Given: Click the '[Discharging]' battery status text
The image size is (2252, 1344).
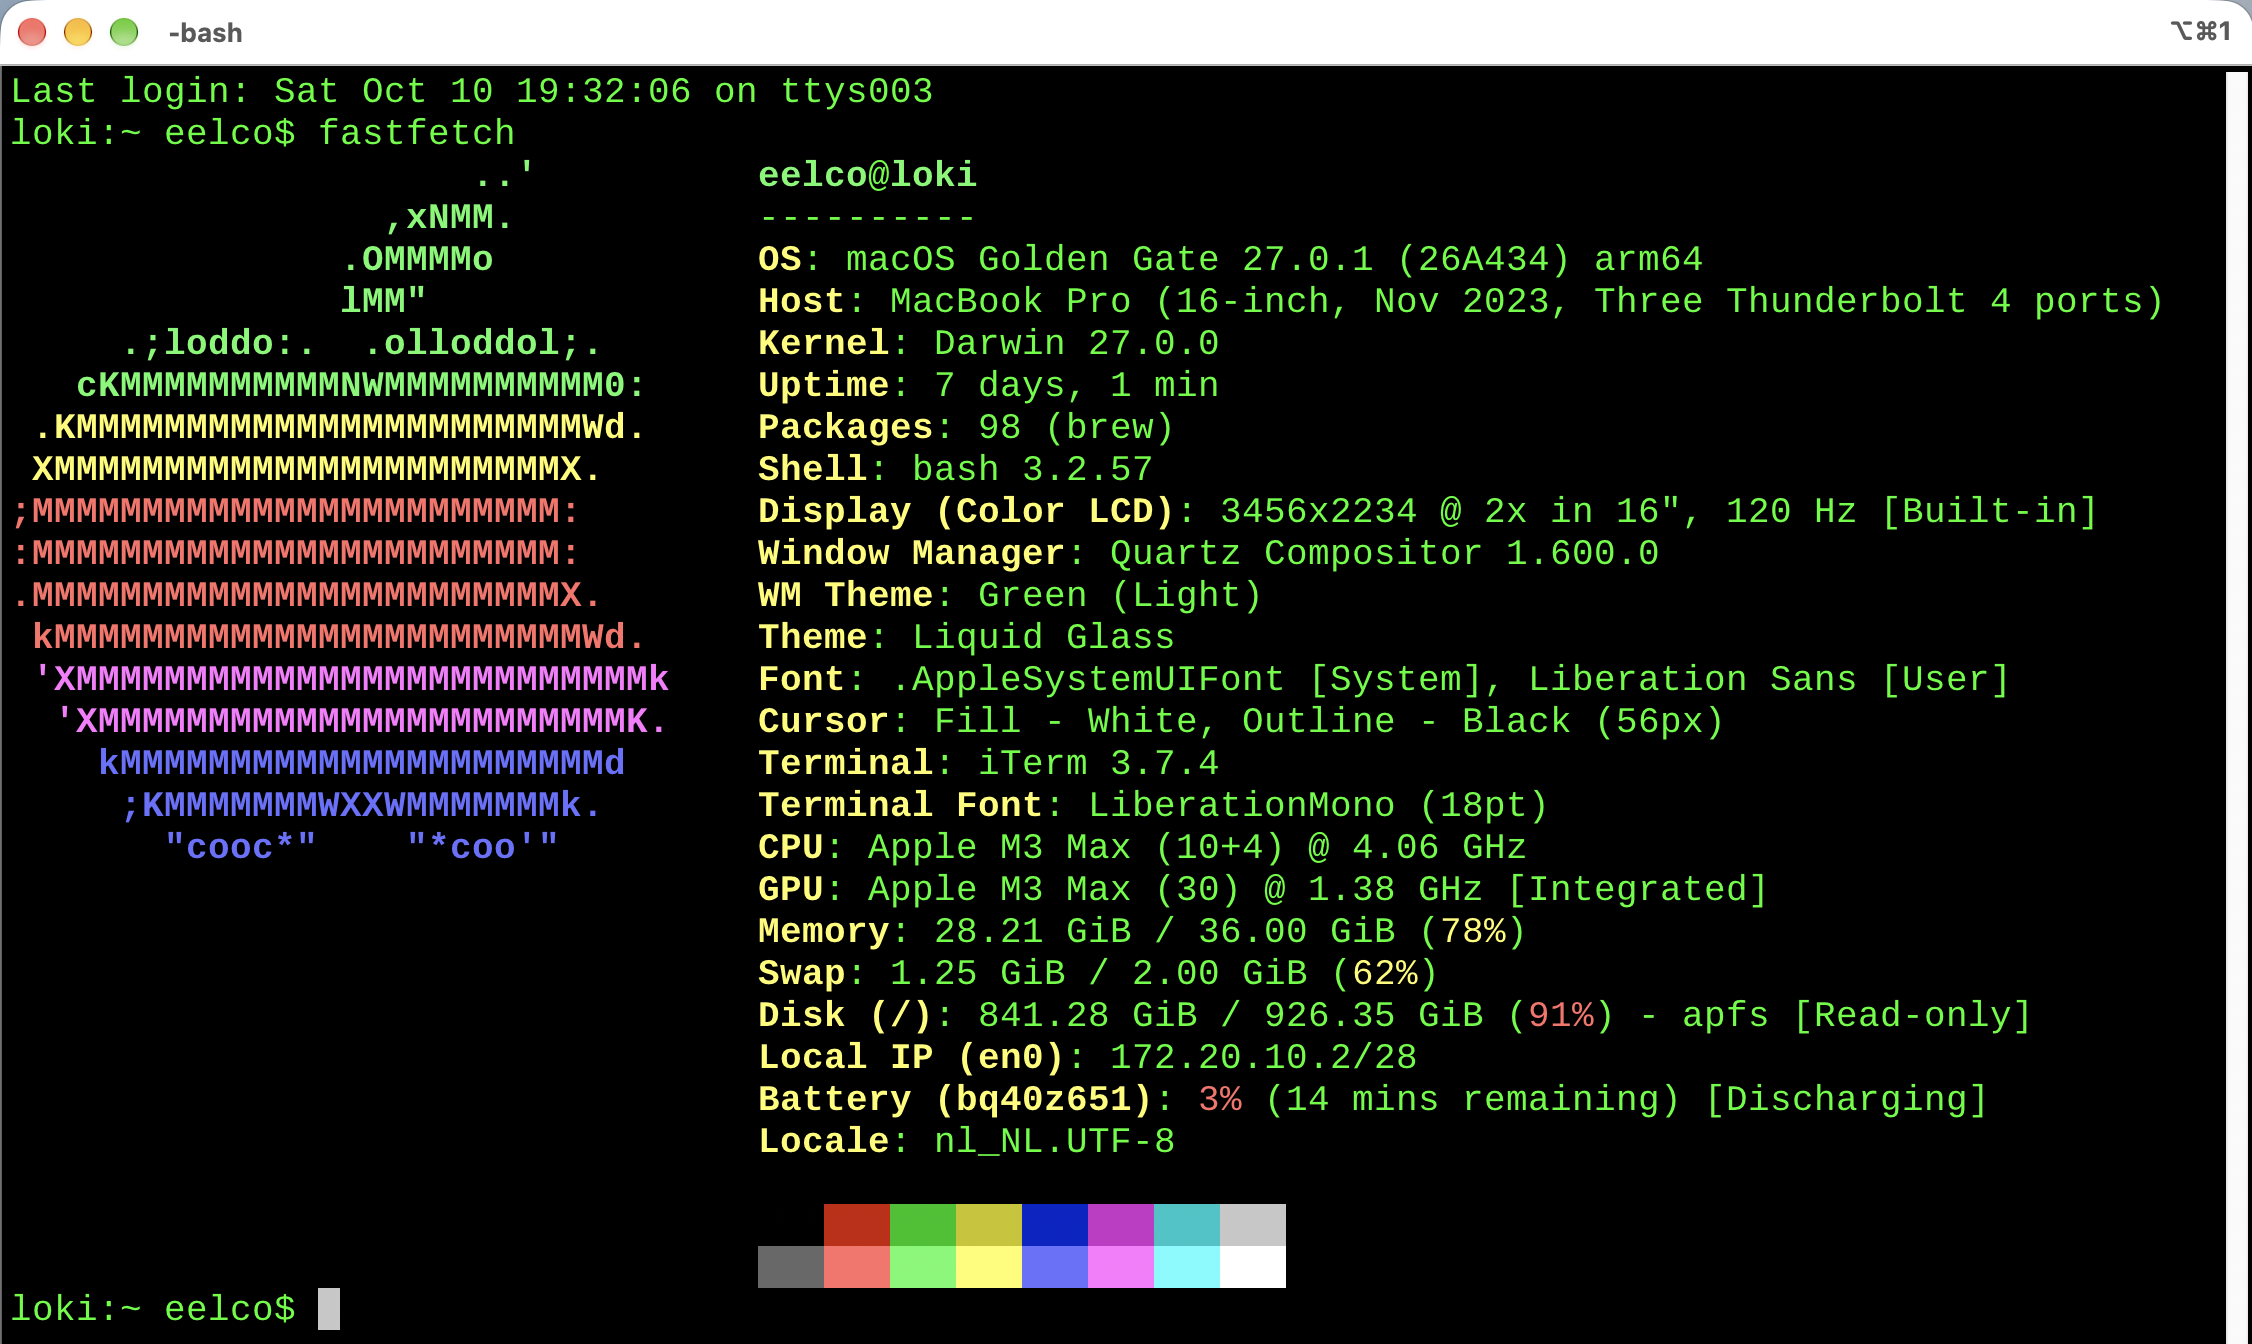Looking at the screenshot, I should click(1847, 1099).
